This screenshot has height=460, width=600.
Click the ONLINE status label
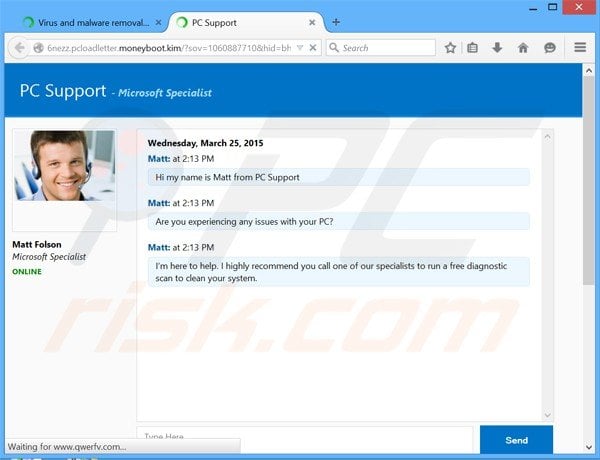point(27,272)
